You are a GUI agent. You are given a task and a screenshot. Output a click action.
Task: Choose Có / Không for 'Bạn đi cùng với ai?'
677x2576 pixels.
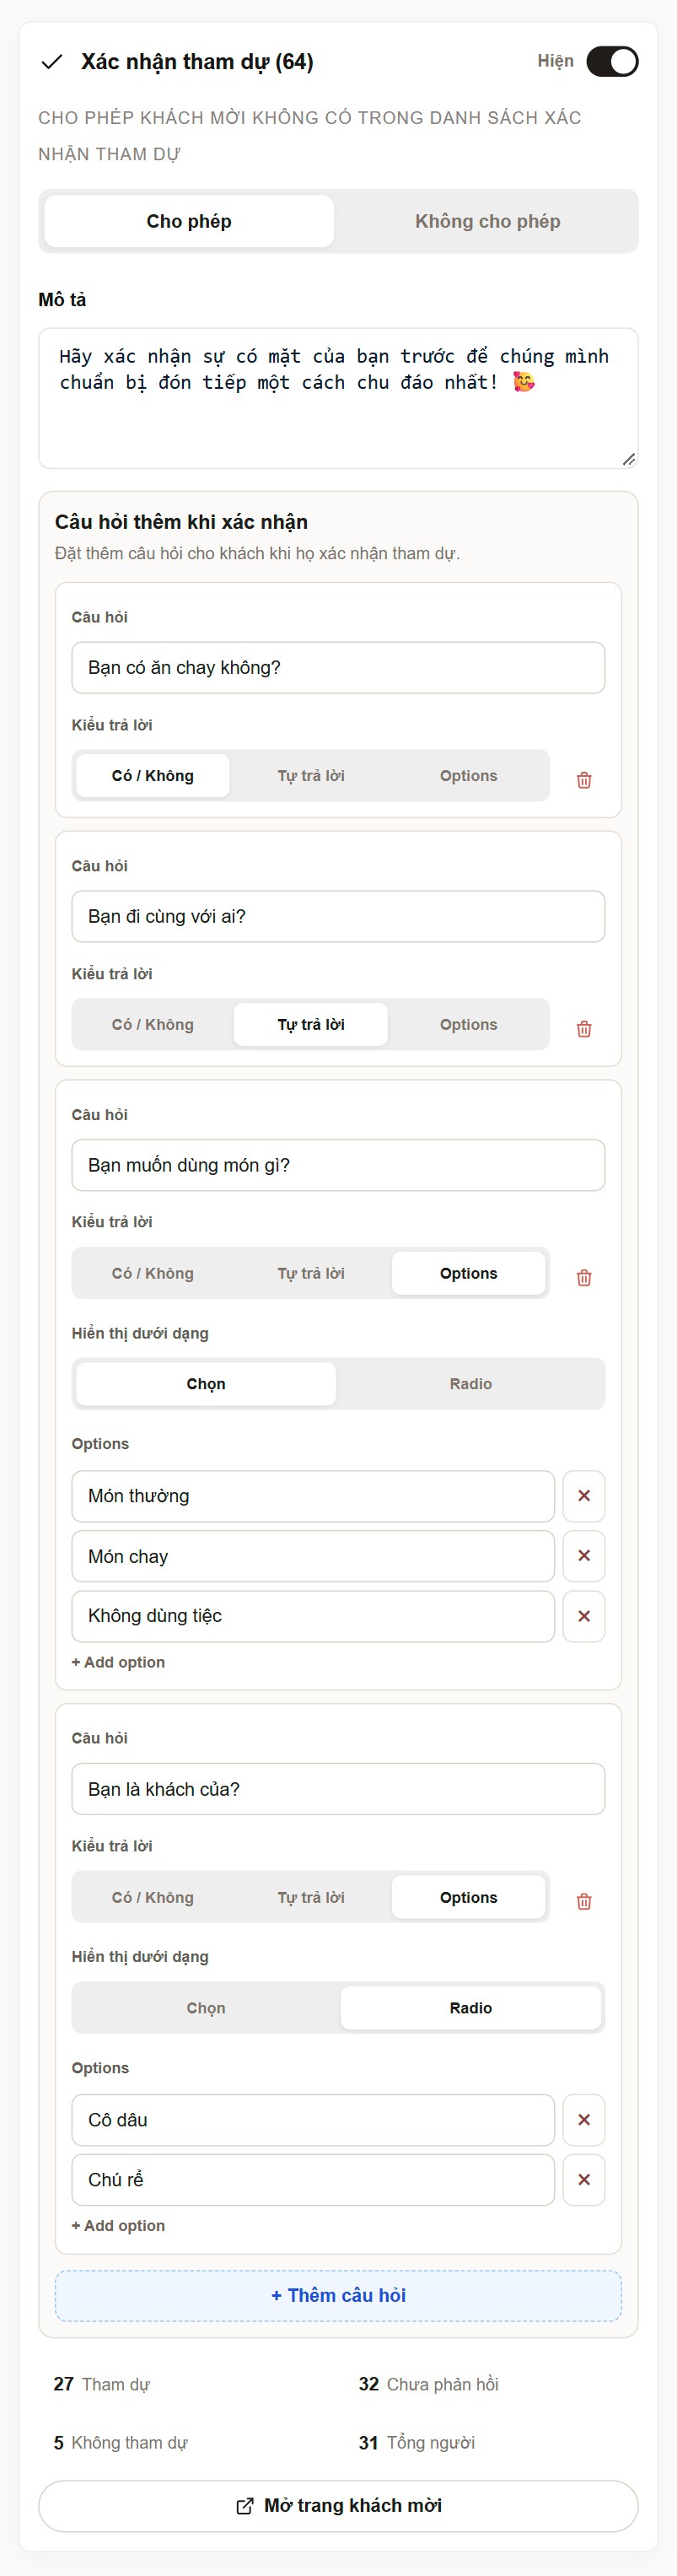coord(153,1024)
